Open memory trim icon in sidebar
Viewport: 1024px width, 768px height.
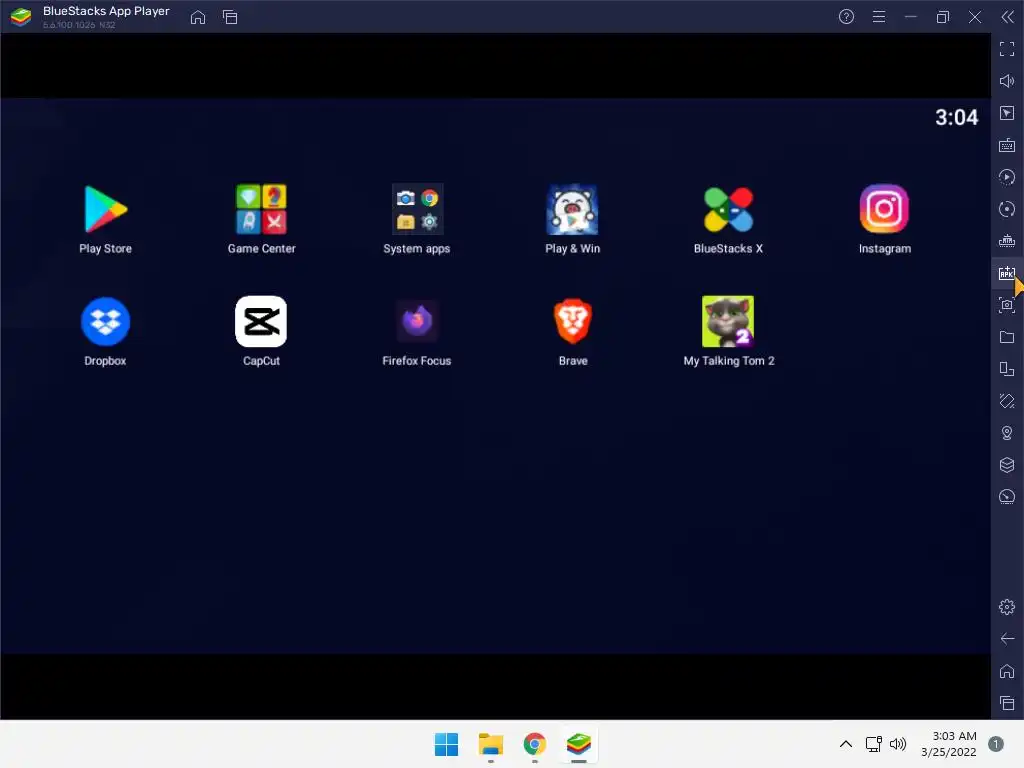[1007, 241]
